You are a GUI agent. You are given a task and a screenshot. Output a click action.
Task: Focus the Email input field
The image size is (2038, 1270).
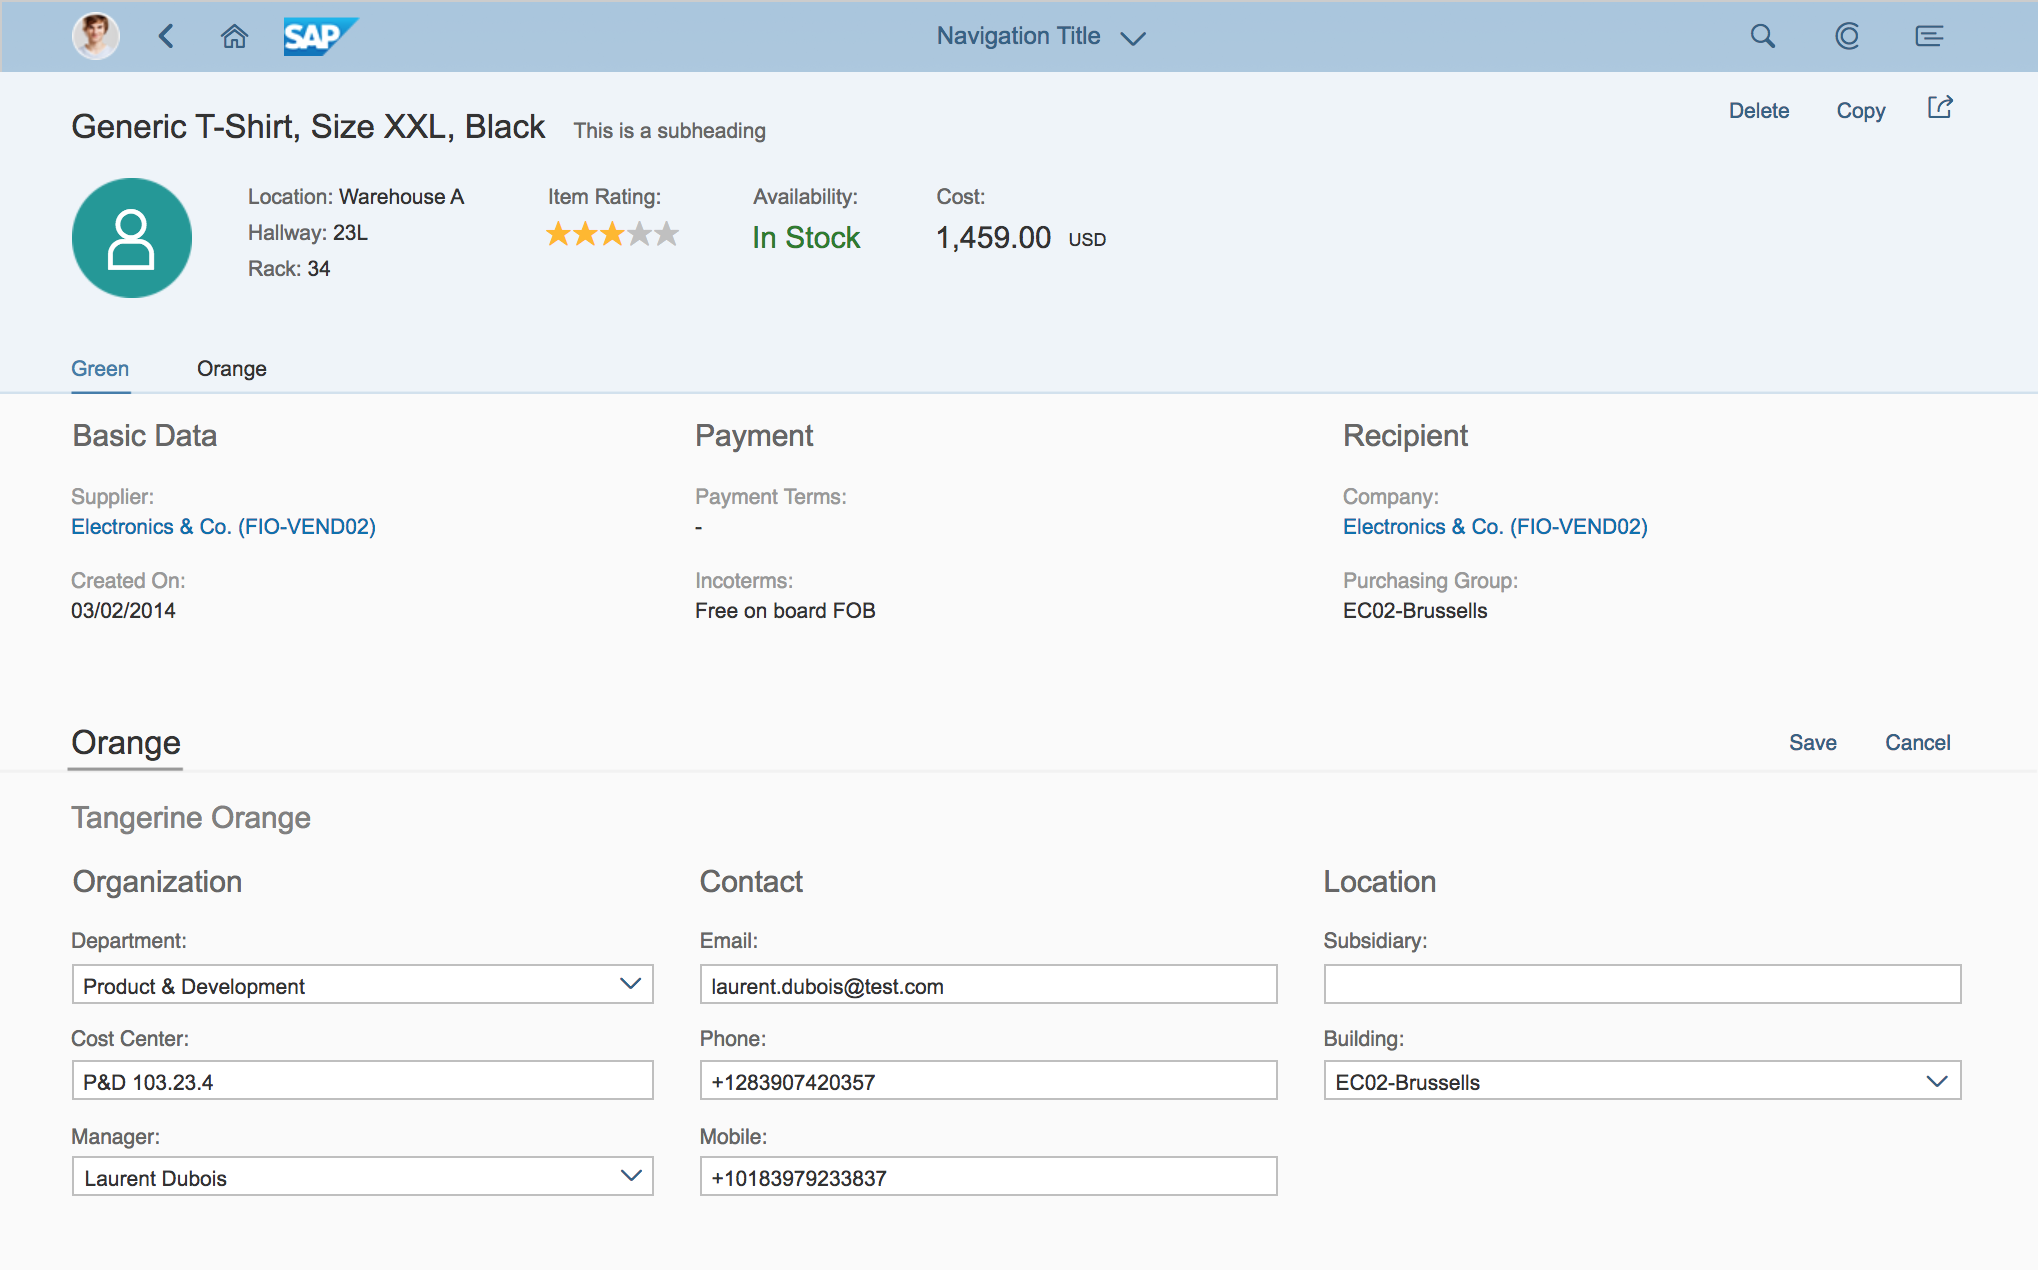988,985
